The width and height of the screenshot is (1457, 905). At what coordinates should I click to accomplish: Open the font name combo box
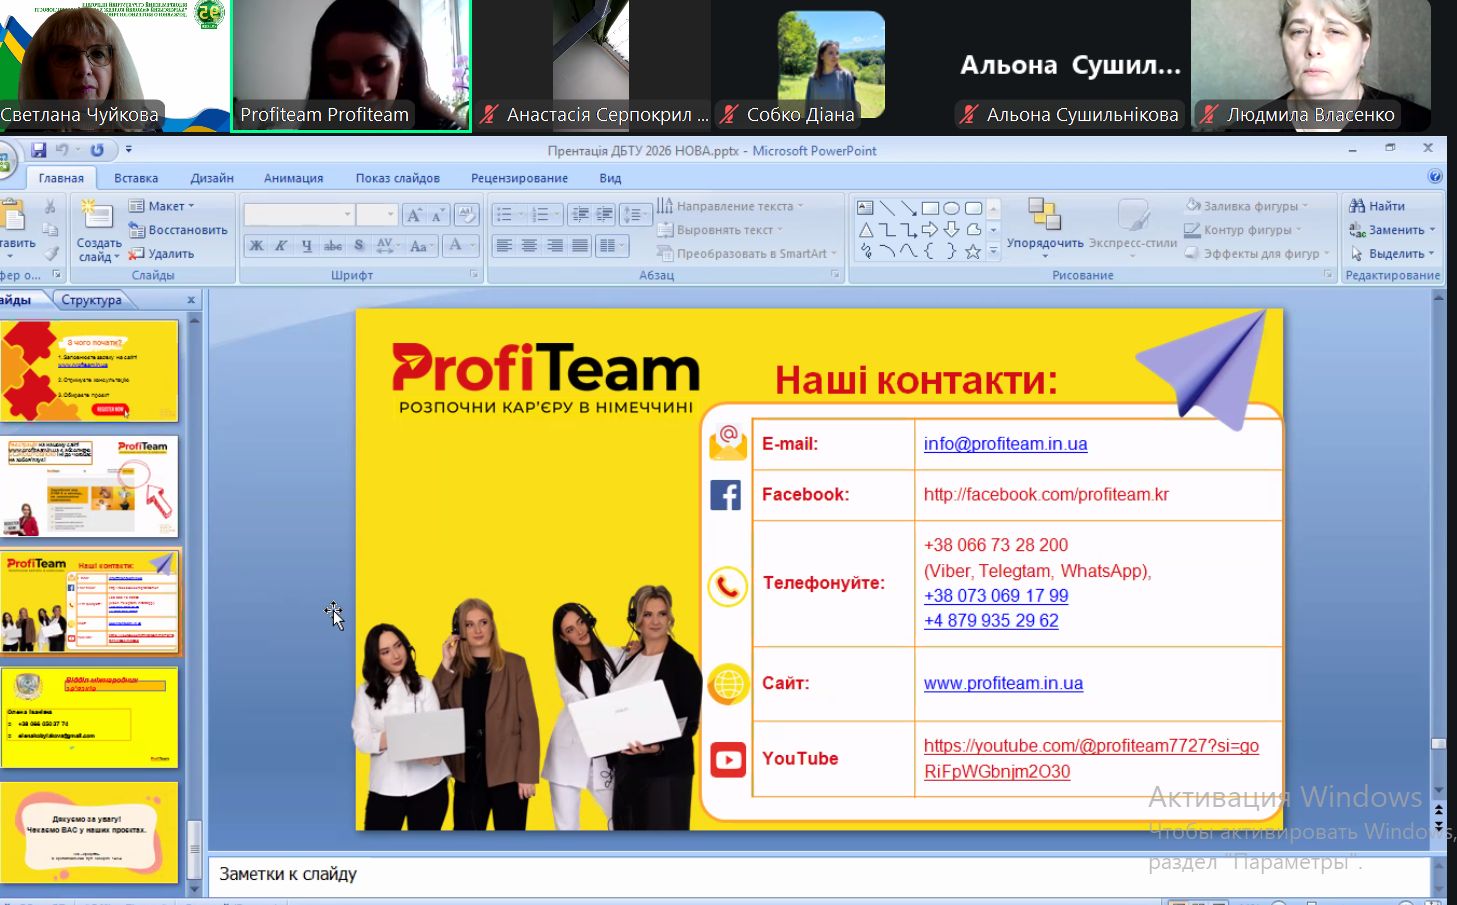pyautogui.click(x=298, y=215)
